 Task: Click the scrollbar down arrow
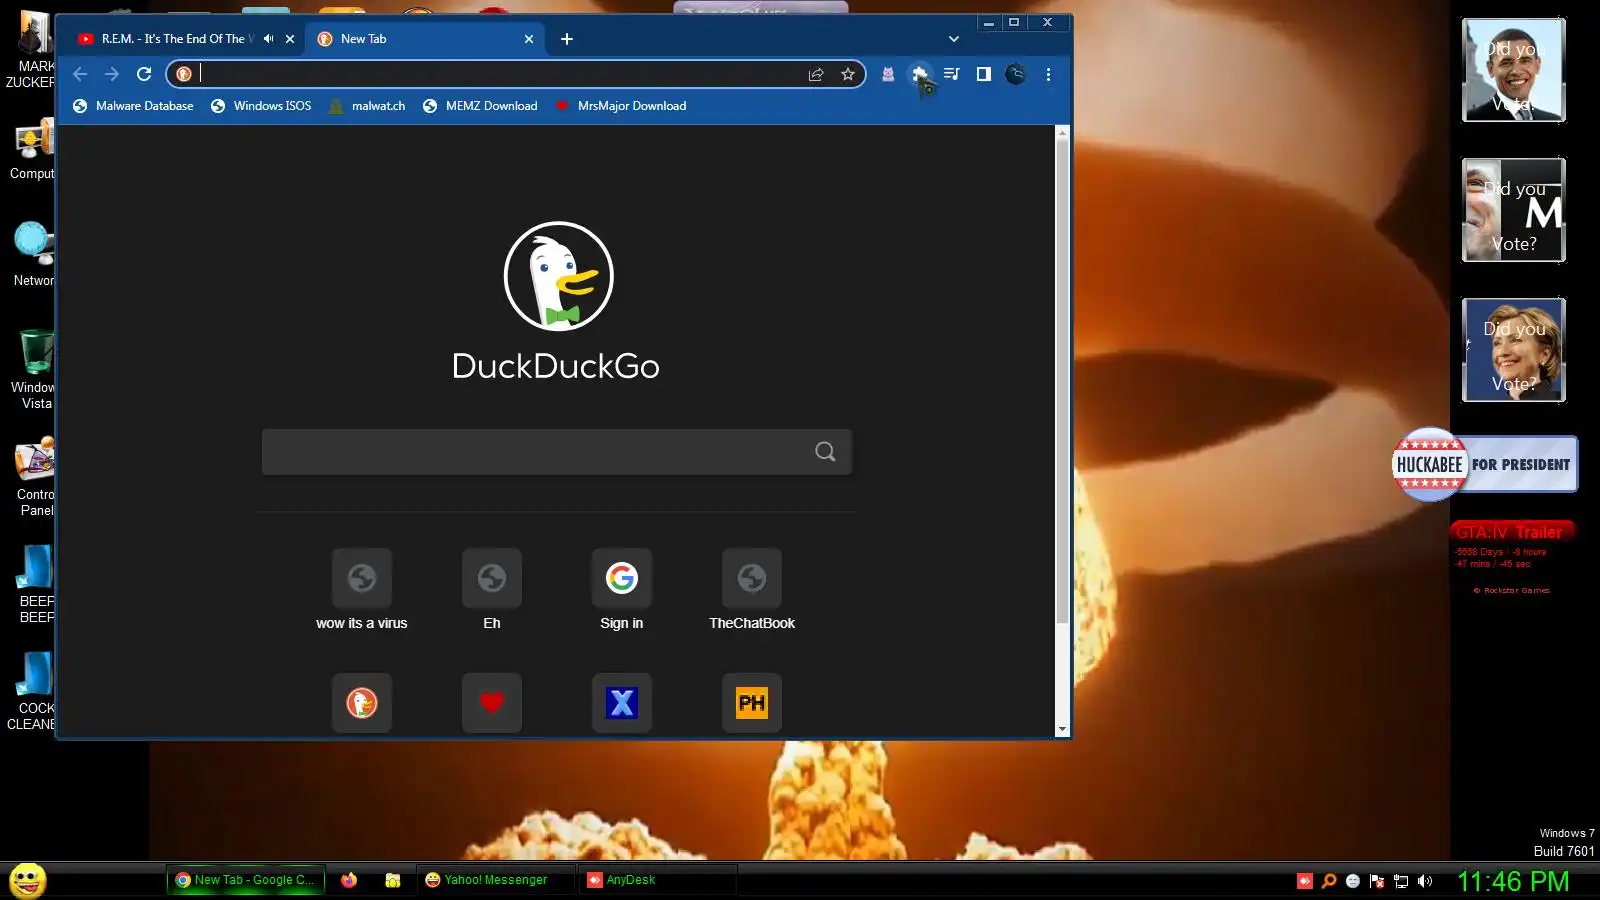click(x=1062, y=730)
